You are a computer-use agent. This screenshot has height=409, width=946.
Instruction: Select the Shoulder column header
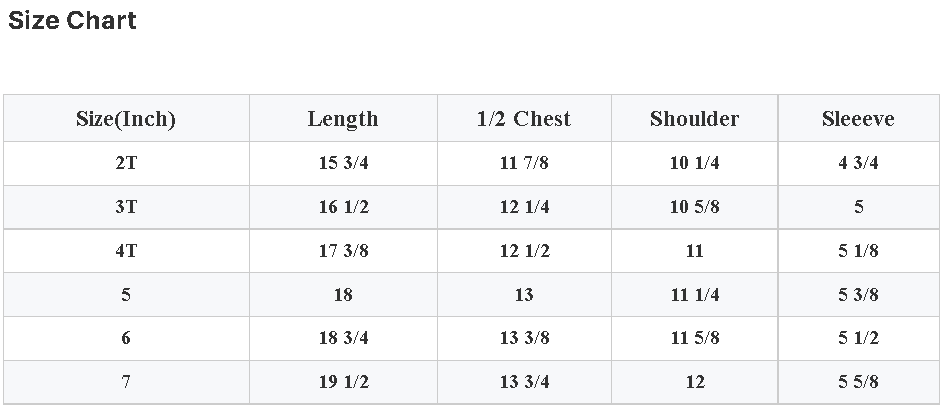click(x=694, y=119)
